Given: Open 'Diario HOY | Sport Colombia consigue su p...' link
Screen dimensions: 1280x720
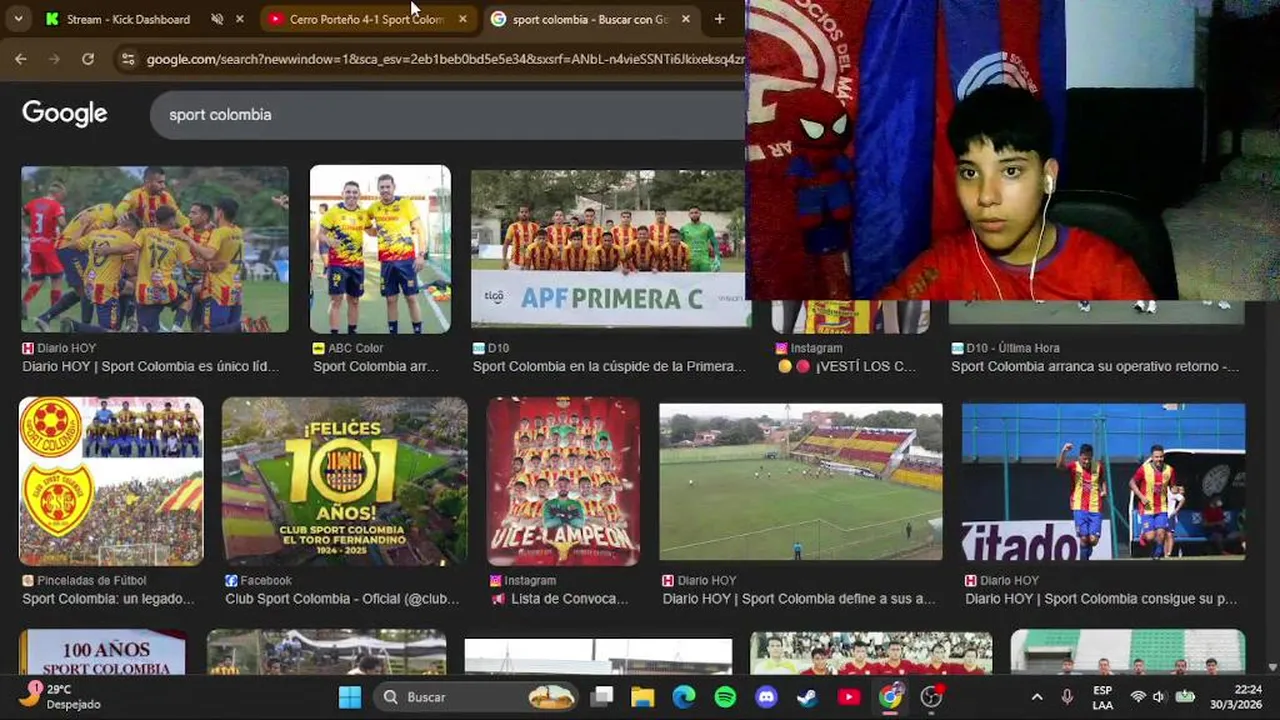Looking at the screenshot, I should pyautogui.click(x=1101, y=599).
